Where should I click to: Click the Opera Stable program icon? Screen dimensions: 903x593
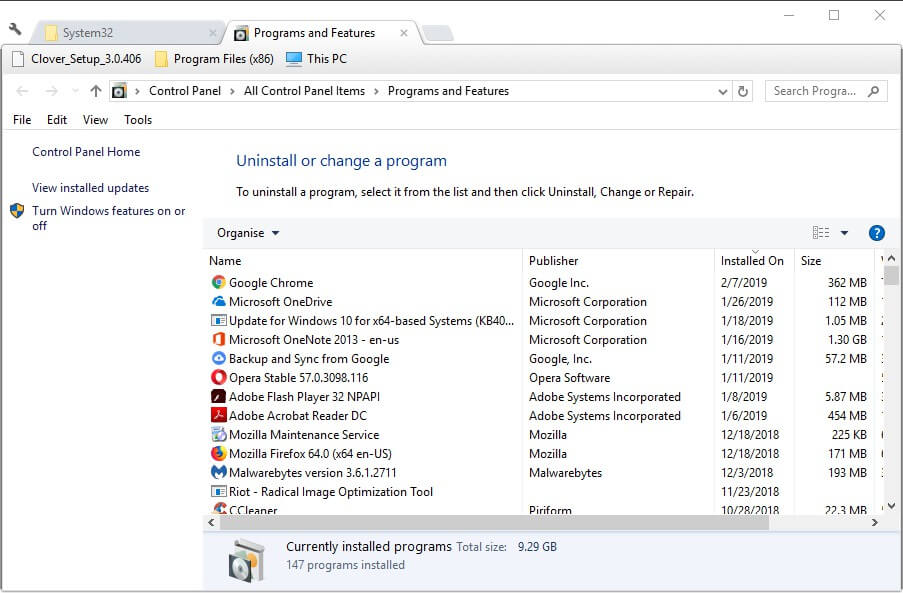coord(218,377)
